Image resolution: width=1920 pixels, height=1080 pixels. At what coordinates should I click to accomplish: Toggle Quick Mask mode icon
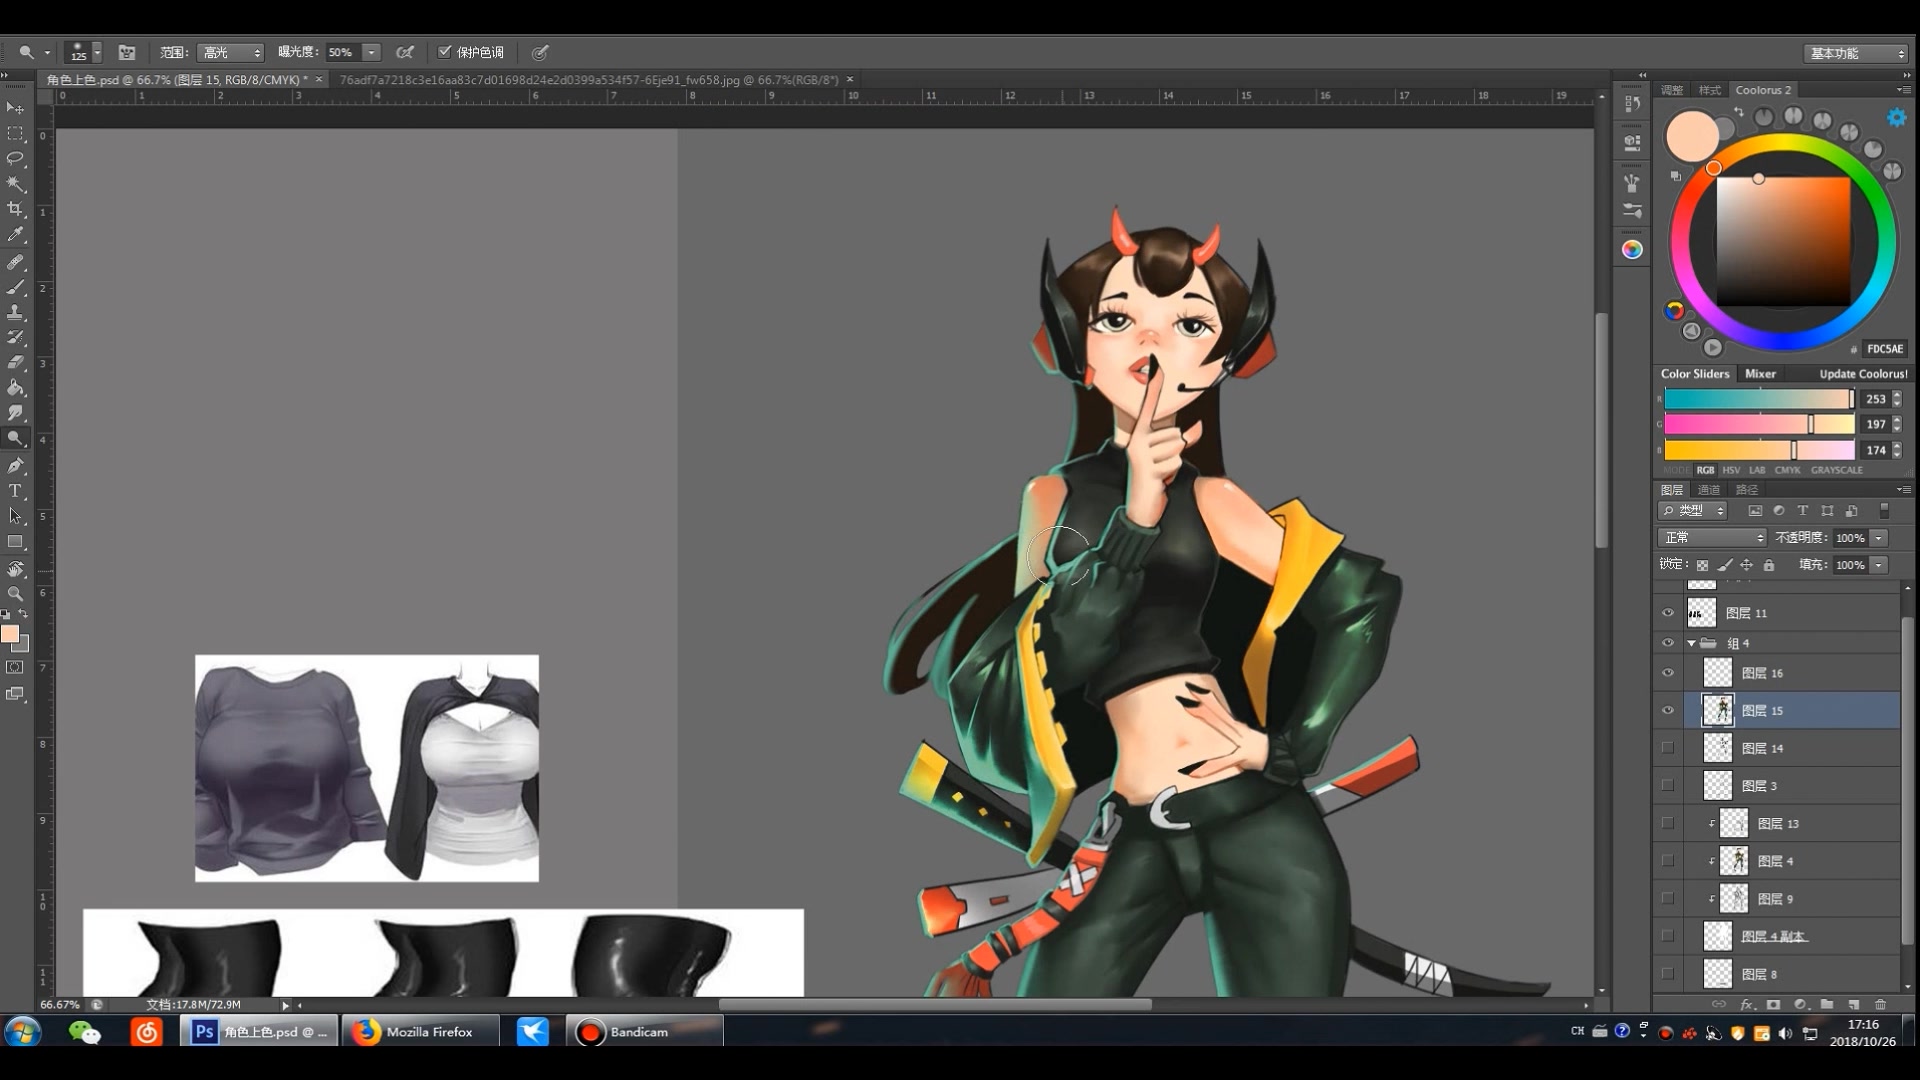tap(15, 668)
